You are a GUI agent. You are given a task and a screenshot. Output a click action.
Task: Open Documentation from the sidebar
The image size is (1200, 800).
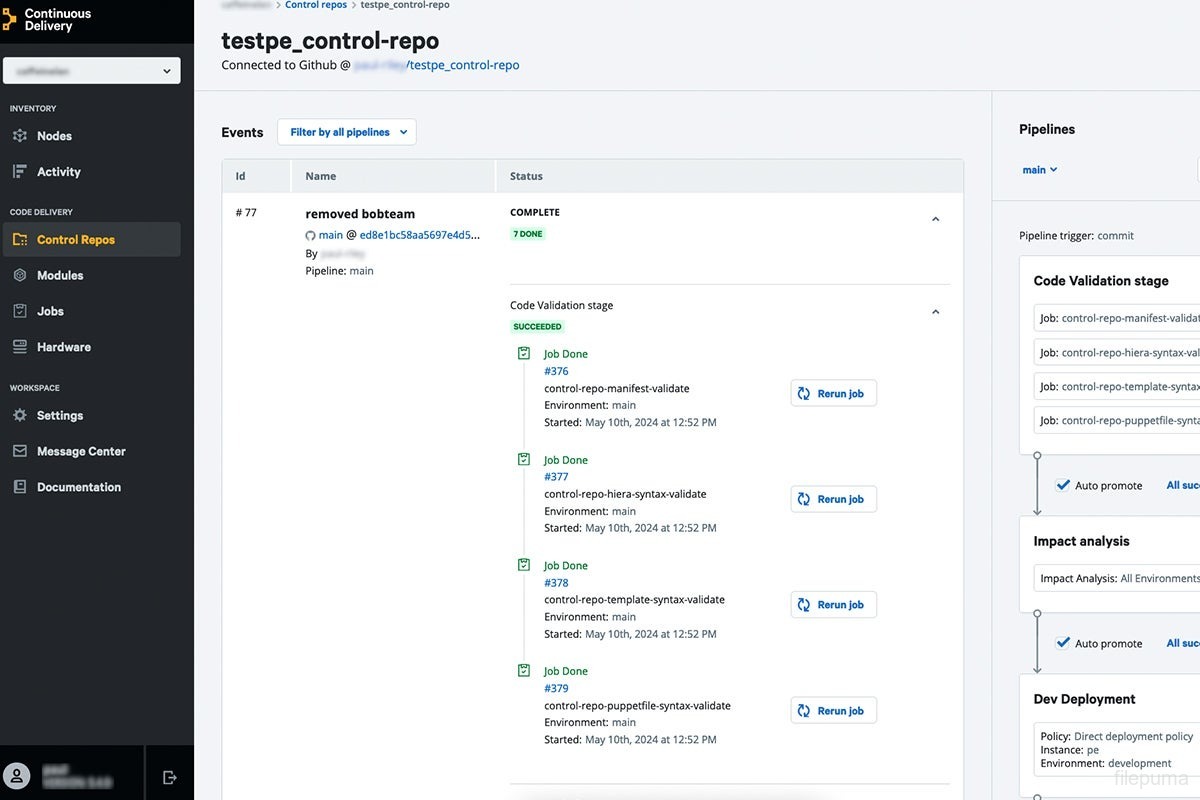pos(78,487)
